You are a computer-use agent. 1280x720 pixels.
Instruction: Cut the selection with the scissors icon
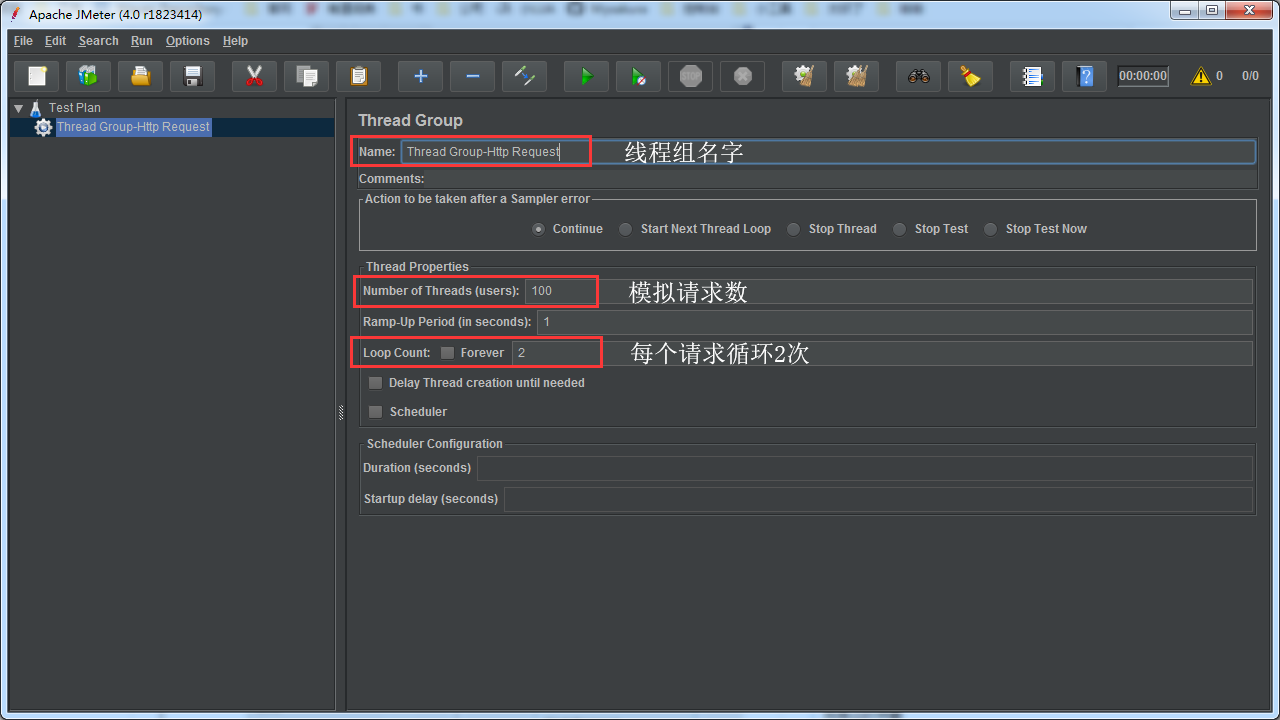click(255, 76)
